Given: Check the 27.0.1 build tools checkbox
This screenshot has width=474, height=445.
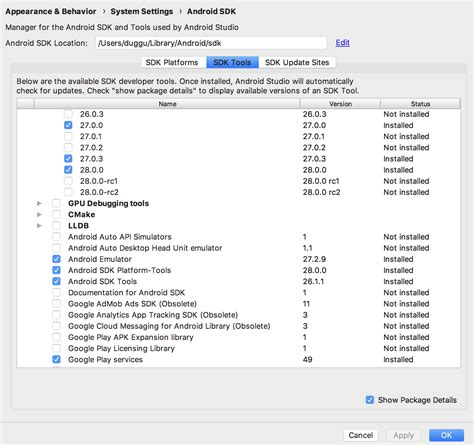Looking at the screenshot, I should pyautogui.click(x=68, y=136).
